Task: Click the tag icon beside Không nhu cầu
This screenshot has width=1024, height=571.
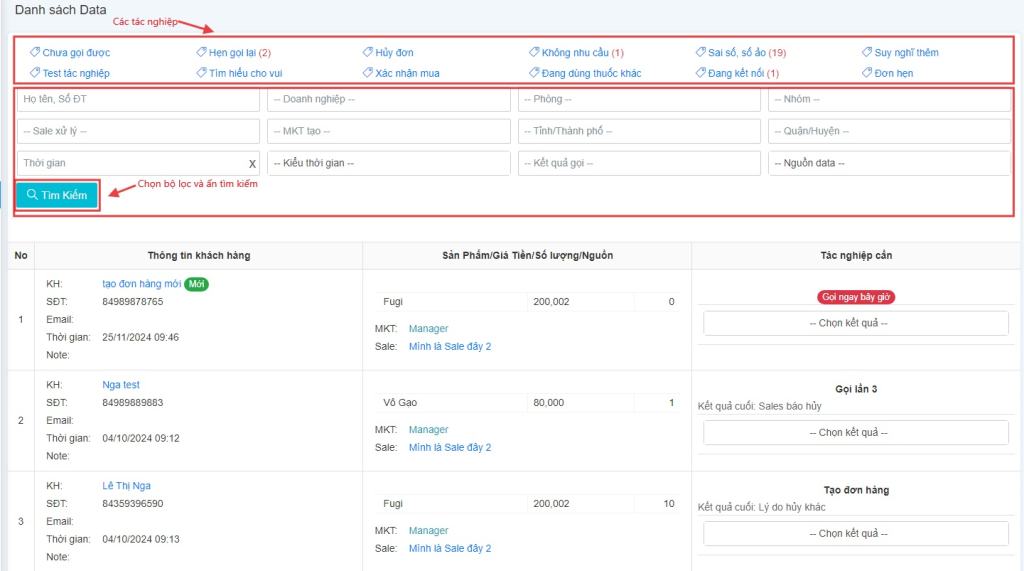Action: point(534,52)
